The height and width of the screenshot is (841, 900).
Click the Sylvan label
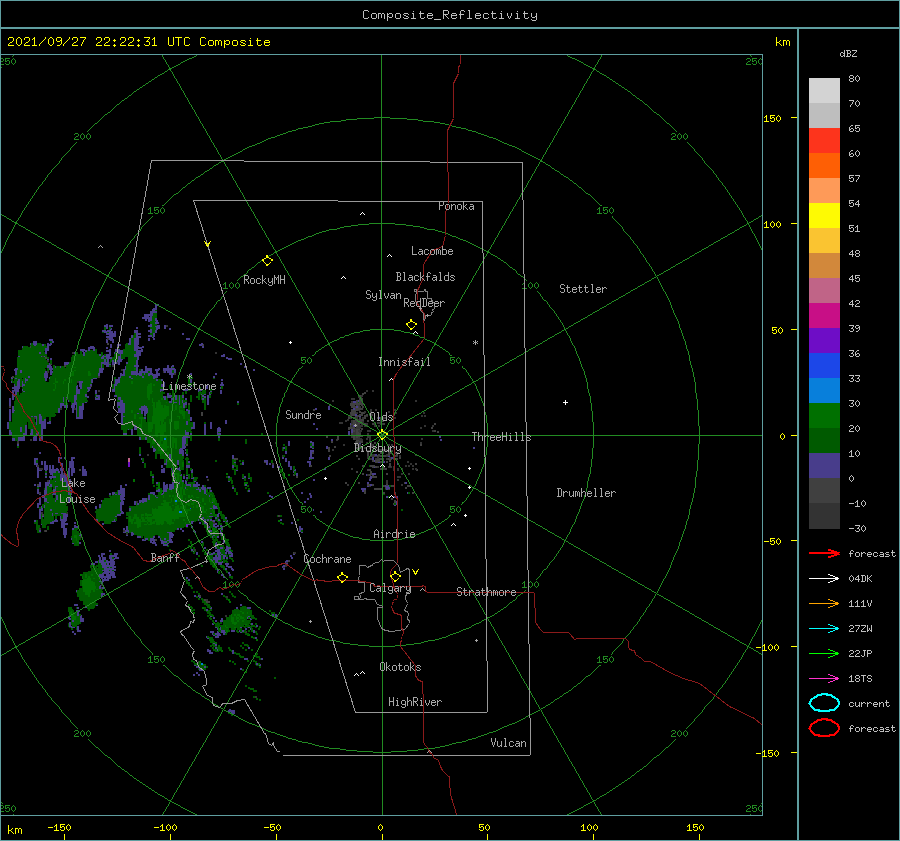click(383, 295)
